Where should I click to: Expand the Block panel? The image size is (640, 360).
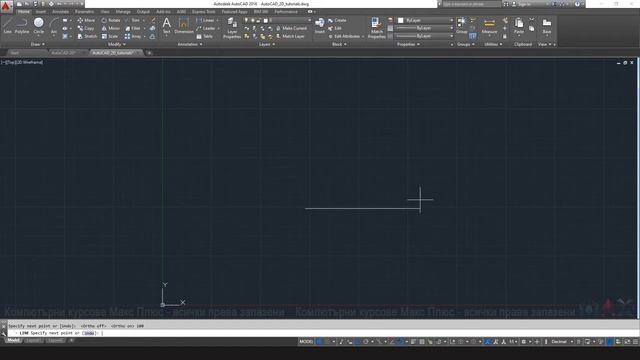pos(339,44)
